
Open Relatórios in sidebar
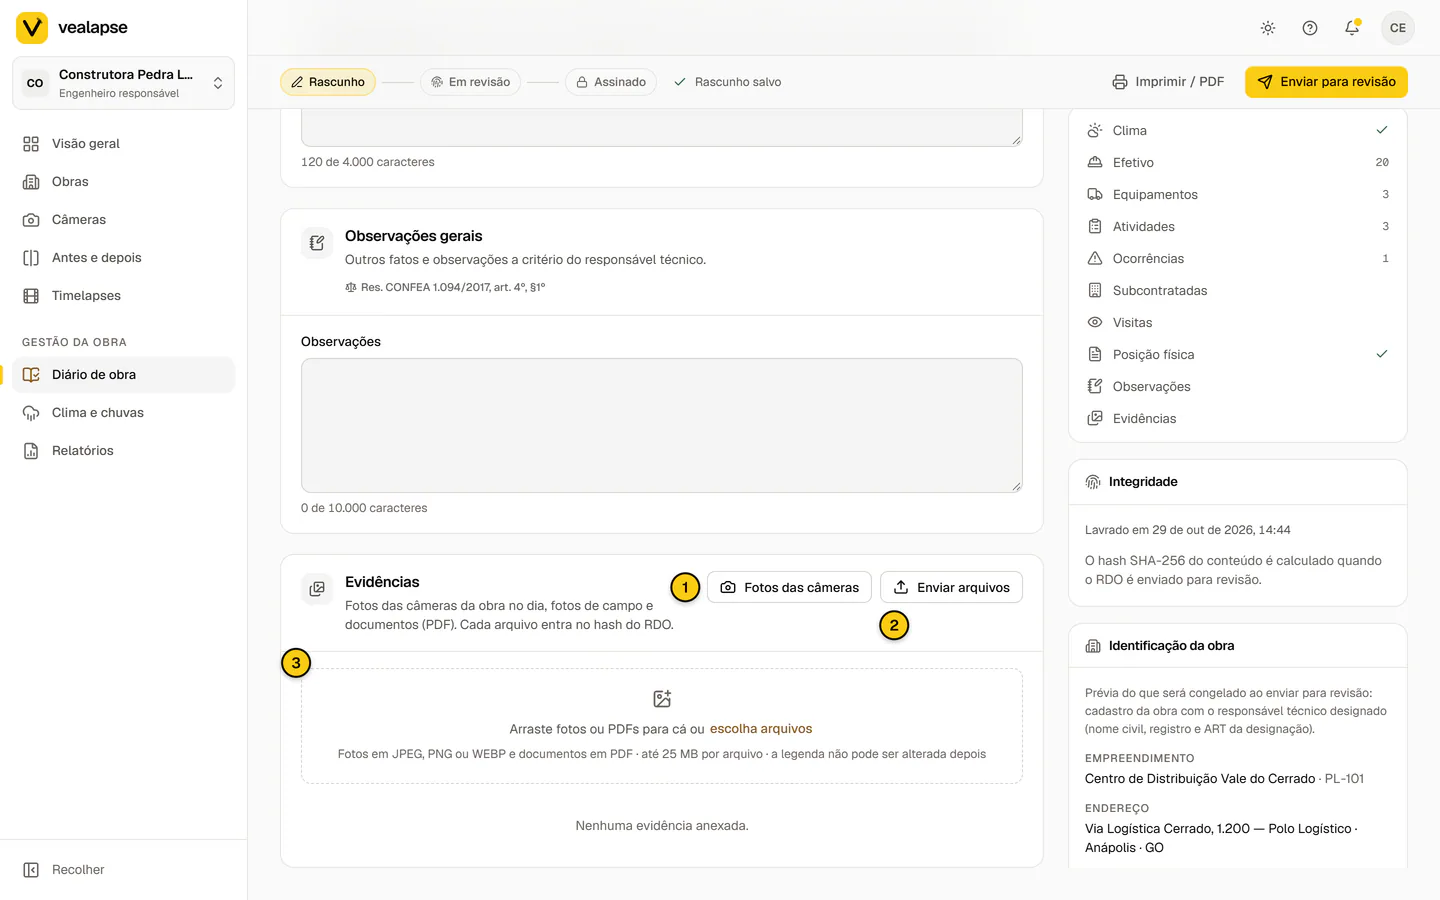click(123, 451)
